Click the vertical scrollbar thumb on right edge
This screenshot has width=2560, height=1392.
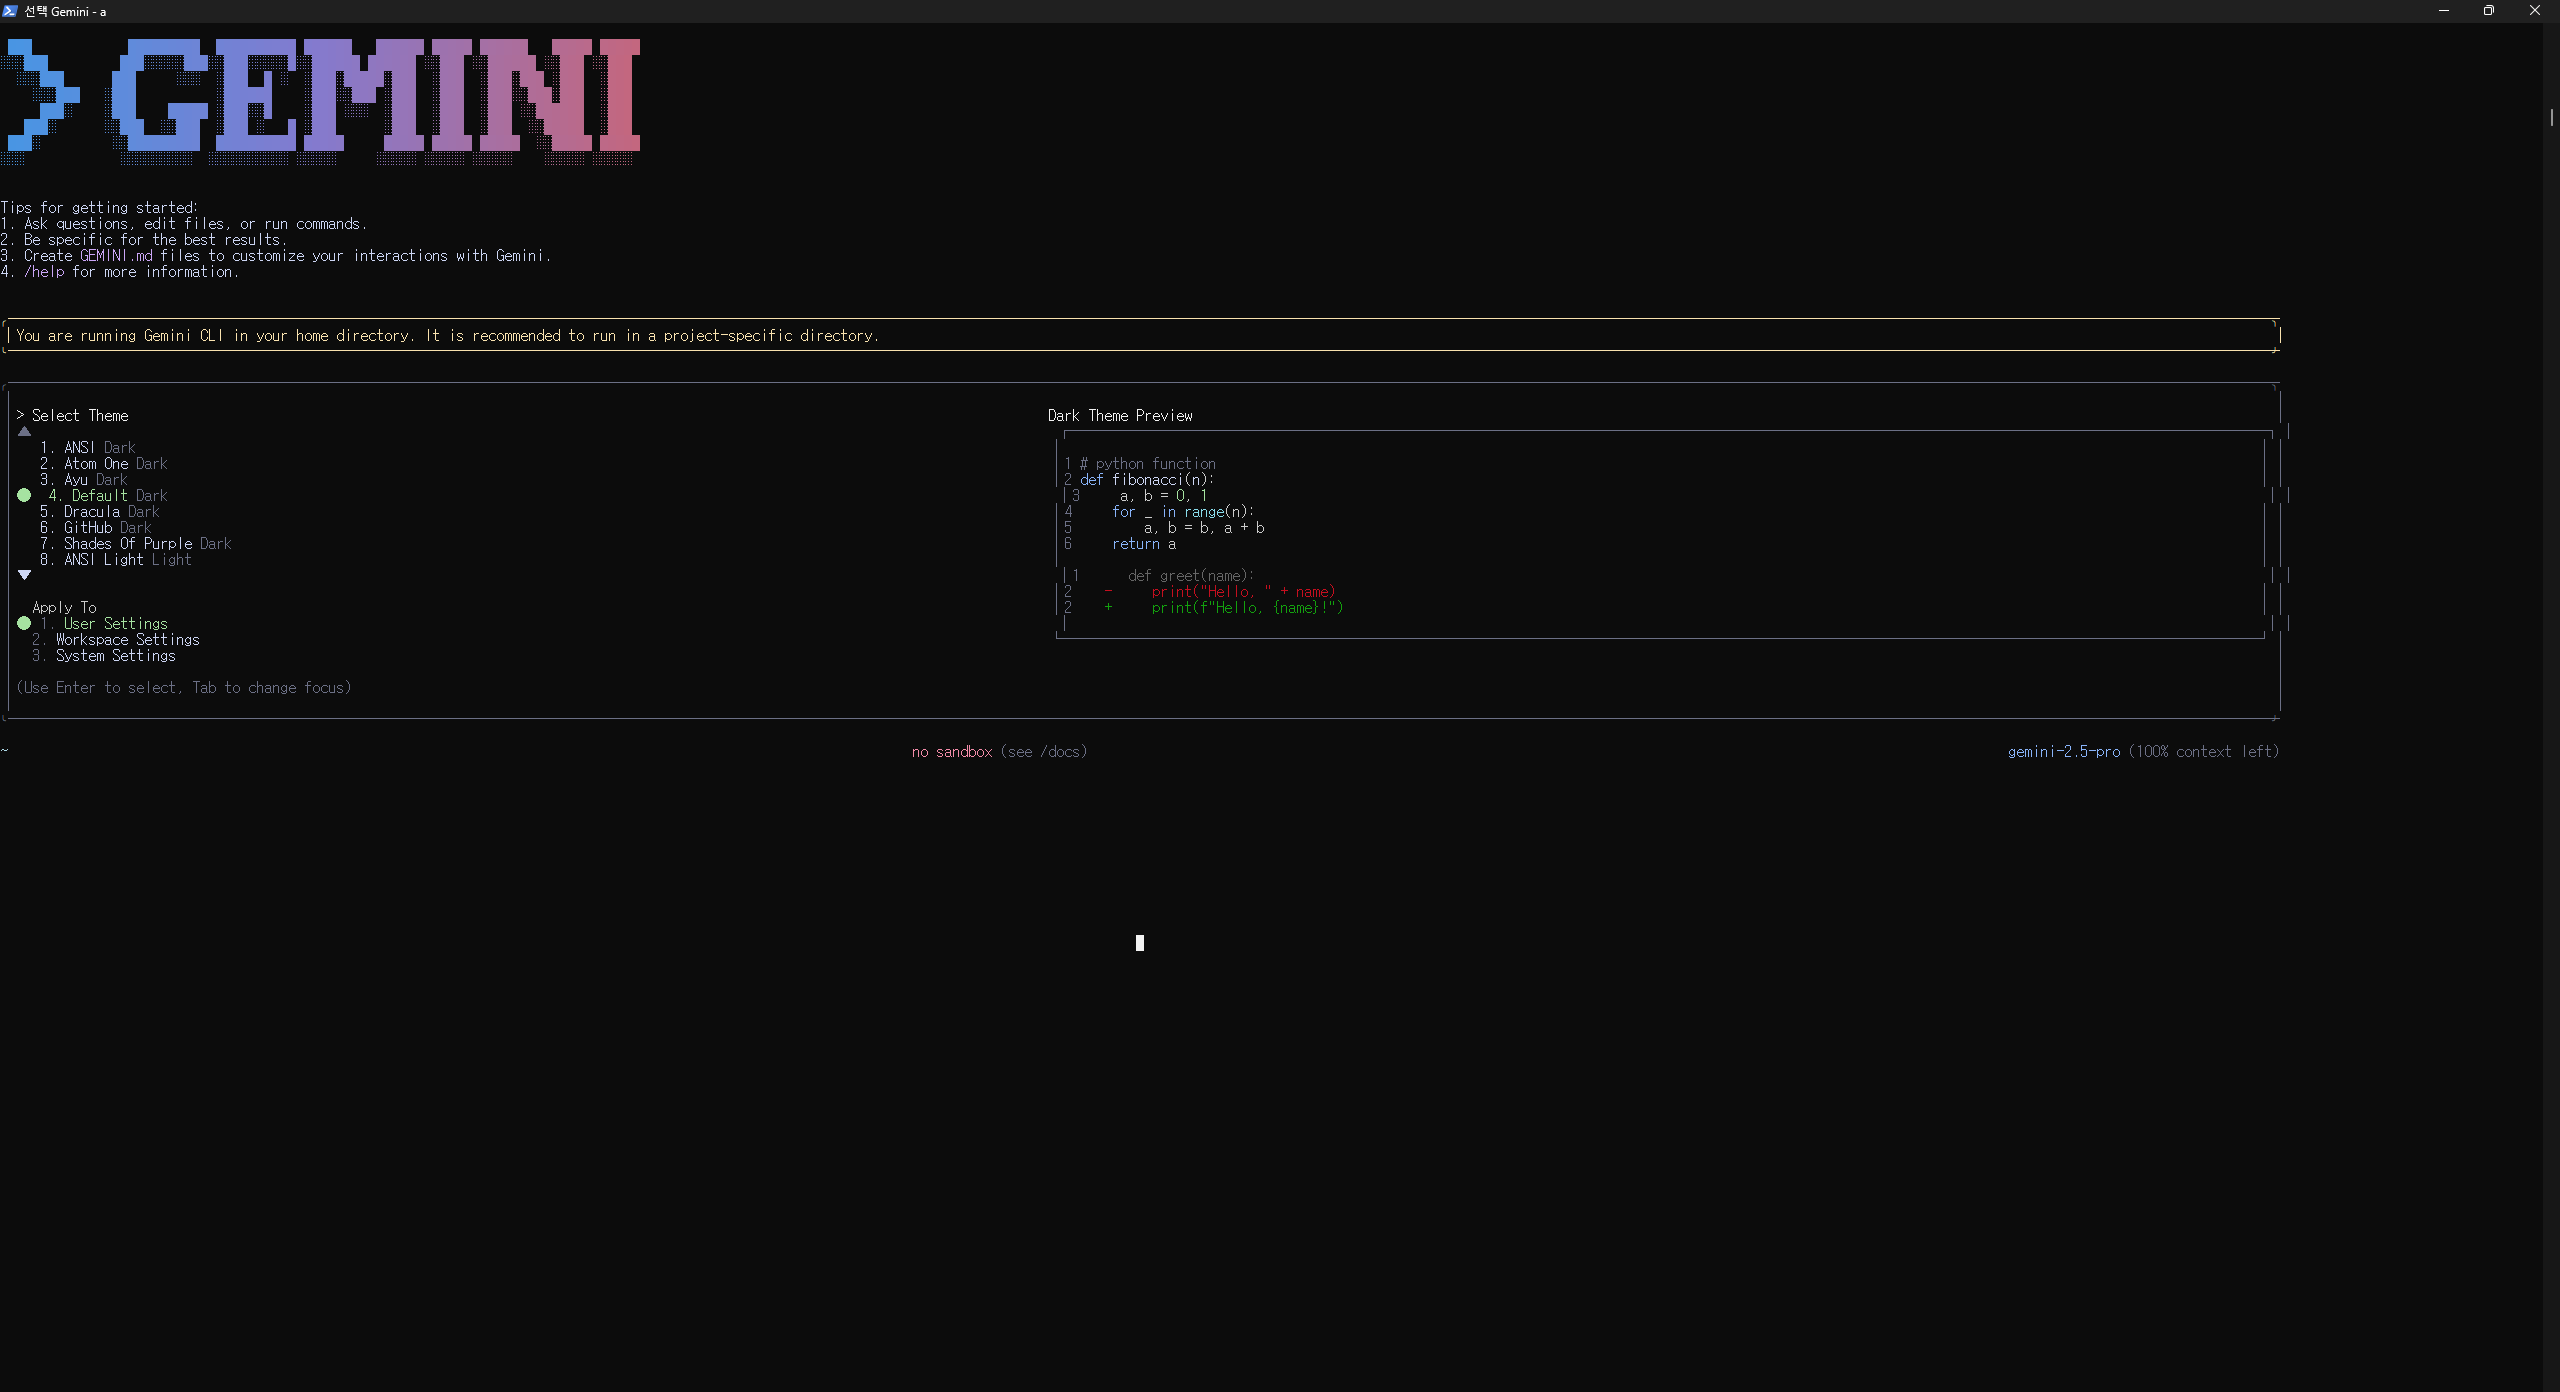click(x=2551, y=118)
